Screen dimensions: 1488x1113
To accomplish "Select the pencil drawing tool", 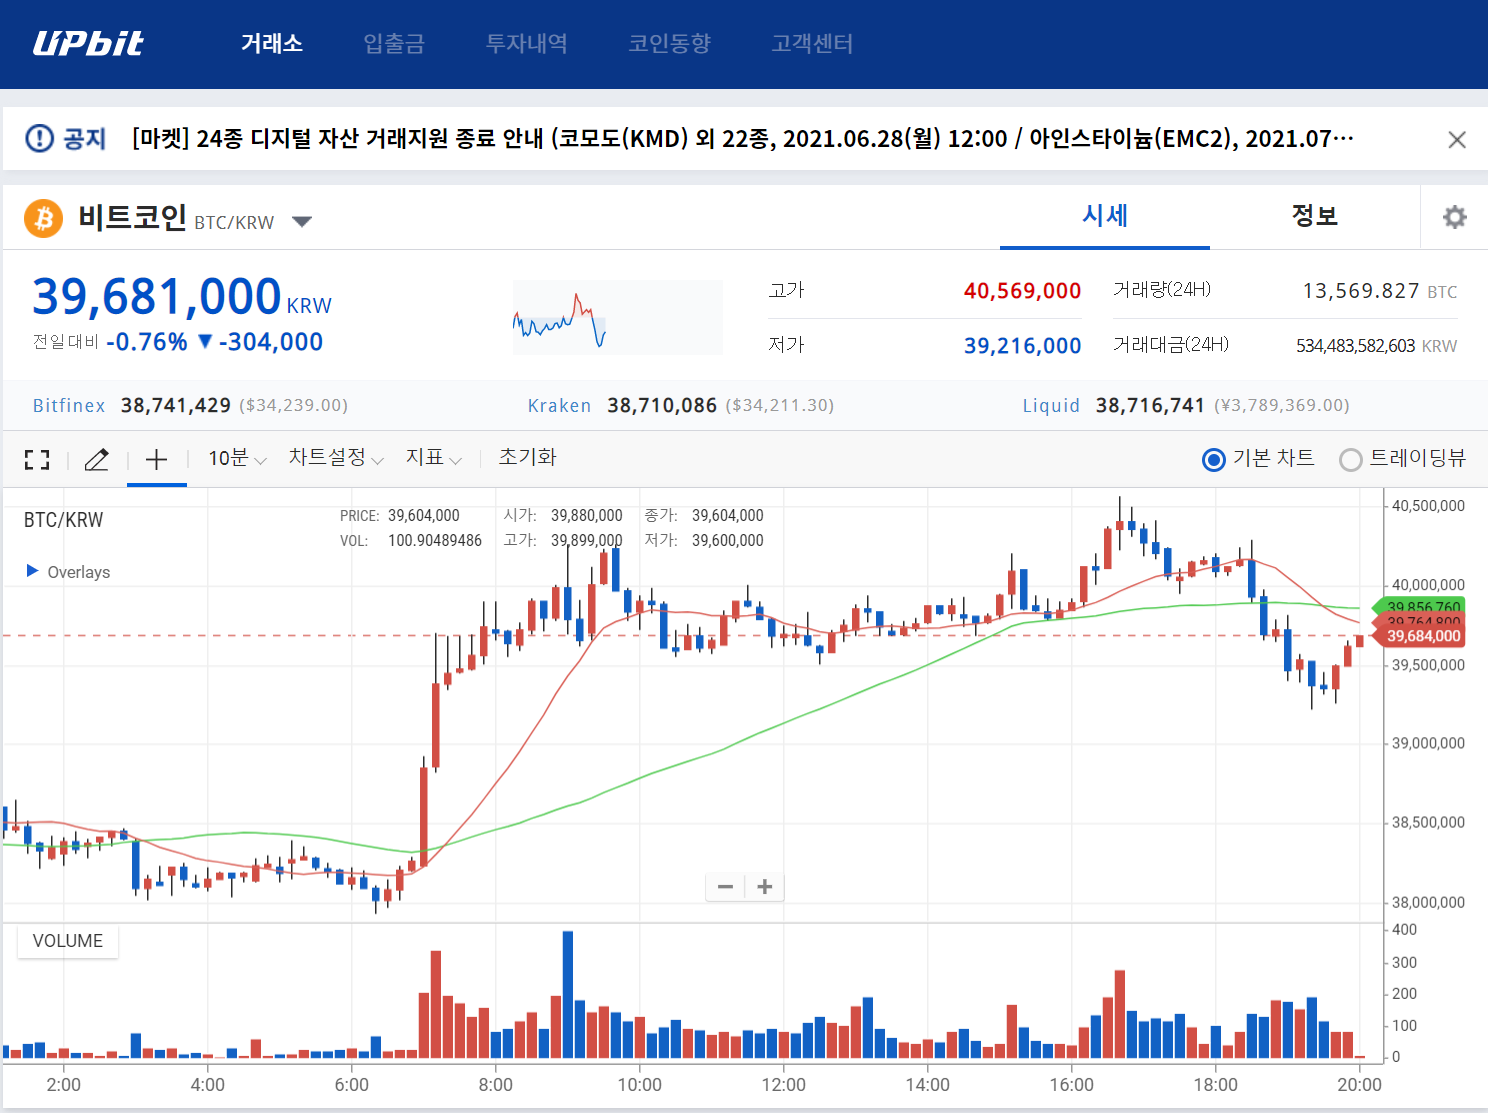I will click(x=97, y=459).
